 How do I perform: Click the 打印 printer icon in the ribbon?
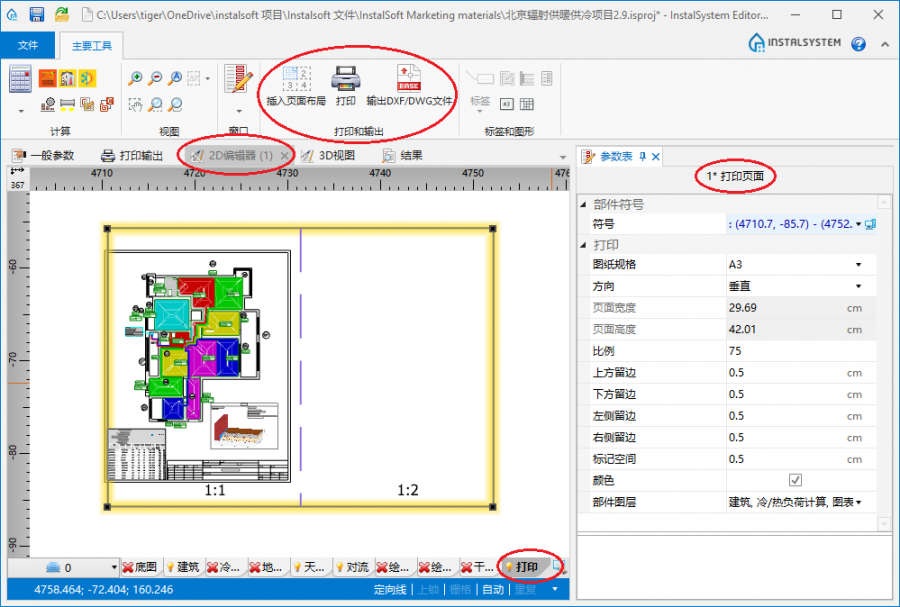point(346,80)
